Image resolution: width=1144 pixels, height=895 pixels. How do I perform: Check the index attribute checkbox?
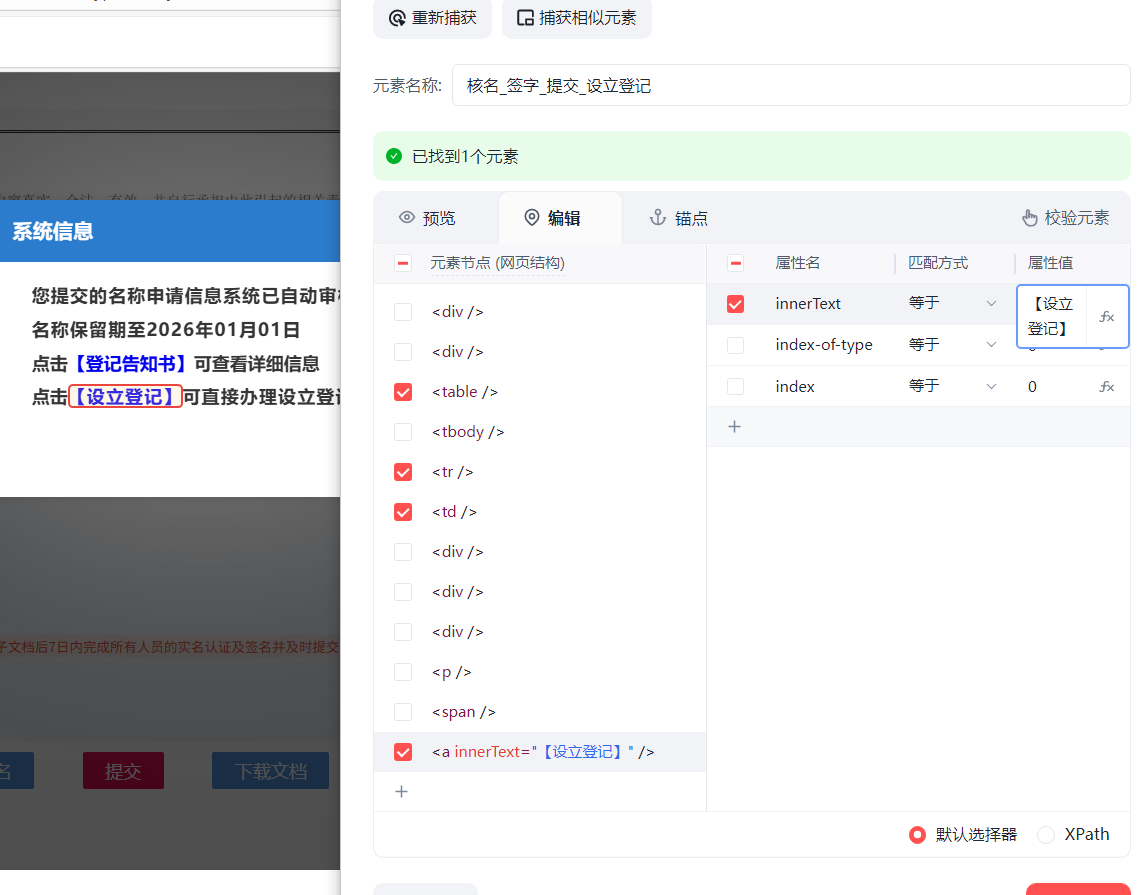pos(735,387)
